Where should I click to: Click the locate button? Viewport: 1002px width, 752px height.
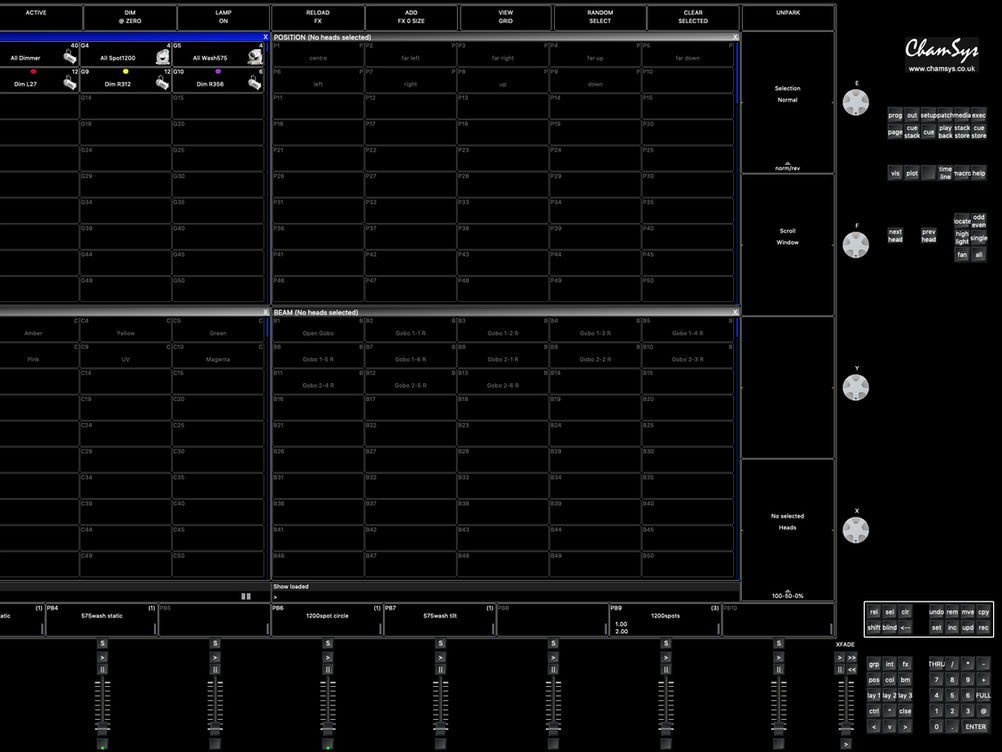click(962, 221)
